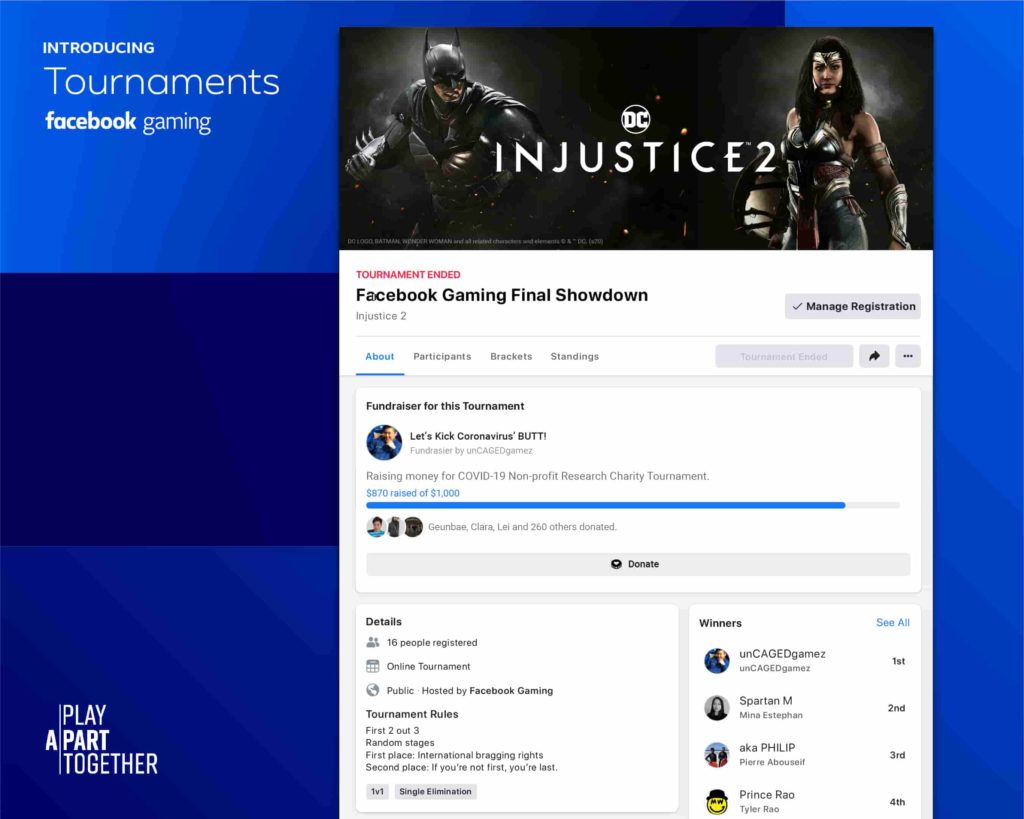
Task: Click the Single Elimination tag
Action: click(436, 792)
